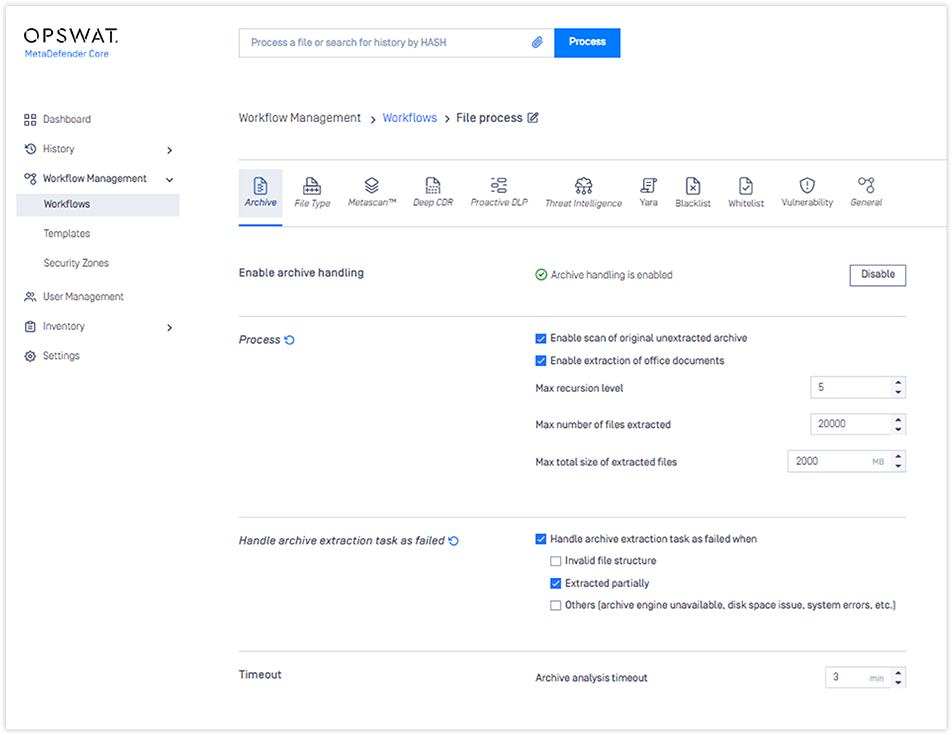This screenshot has width=952, height=735.
Task: Switch to the Blacklist tab
Action: click(x=692, y=192)
